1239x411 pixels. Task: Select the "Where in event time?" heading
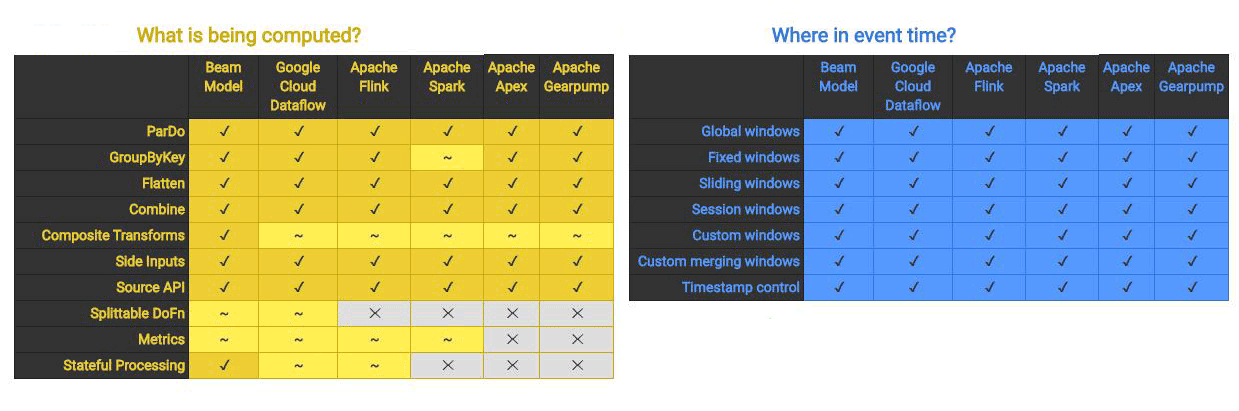[864, 36]
